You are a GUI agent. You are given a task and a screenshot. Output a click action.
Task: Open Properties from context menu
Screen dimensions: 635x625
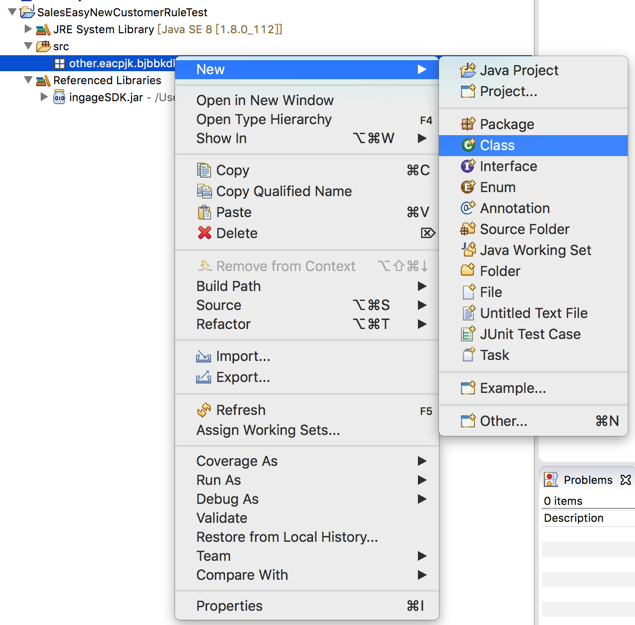click(307, 606)
